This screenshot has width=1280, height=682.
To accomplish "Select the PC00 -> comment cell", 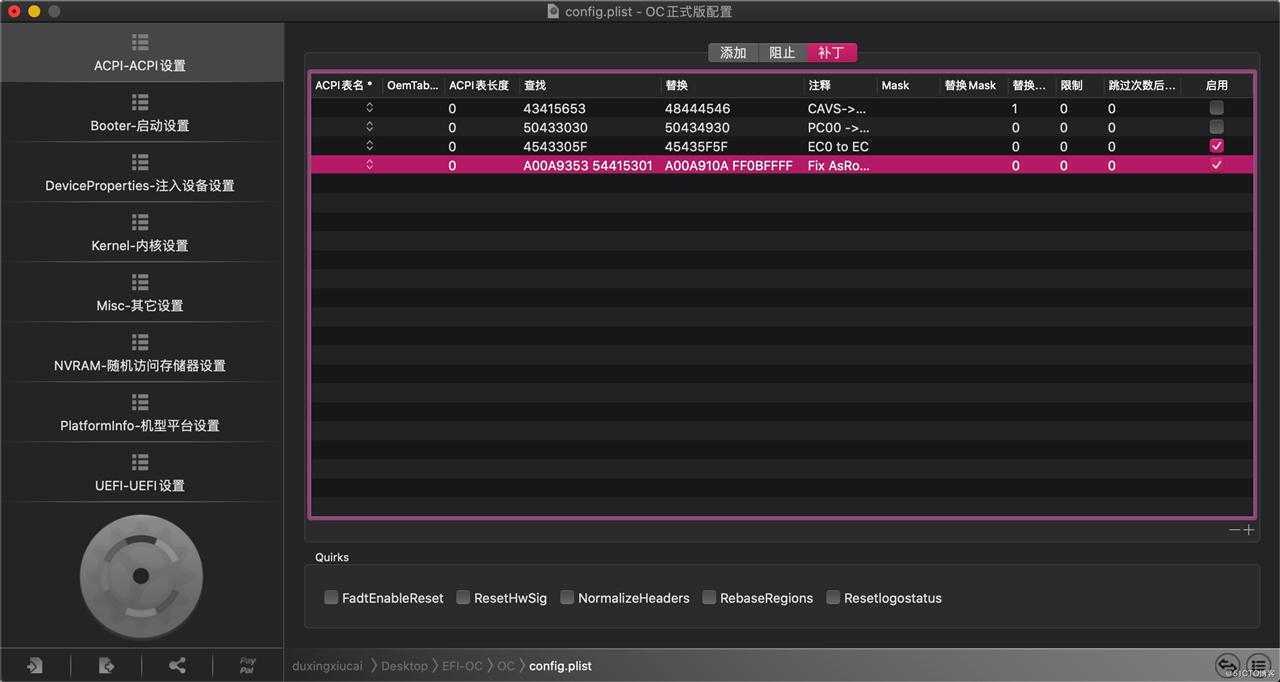I will (838, 127).
